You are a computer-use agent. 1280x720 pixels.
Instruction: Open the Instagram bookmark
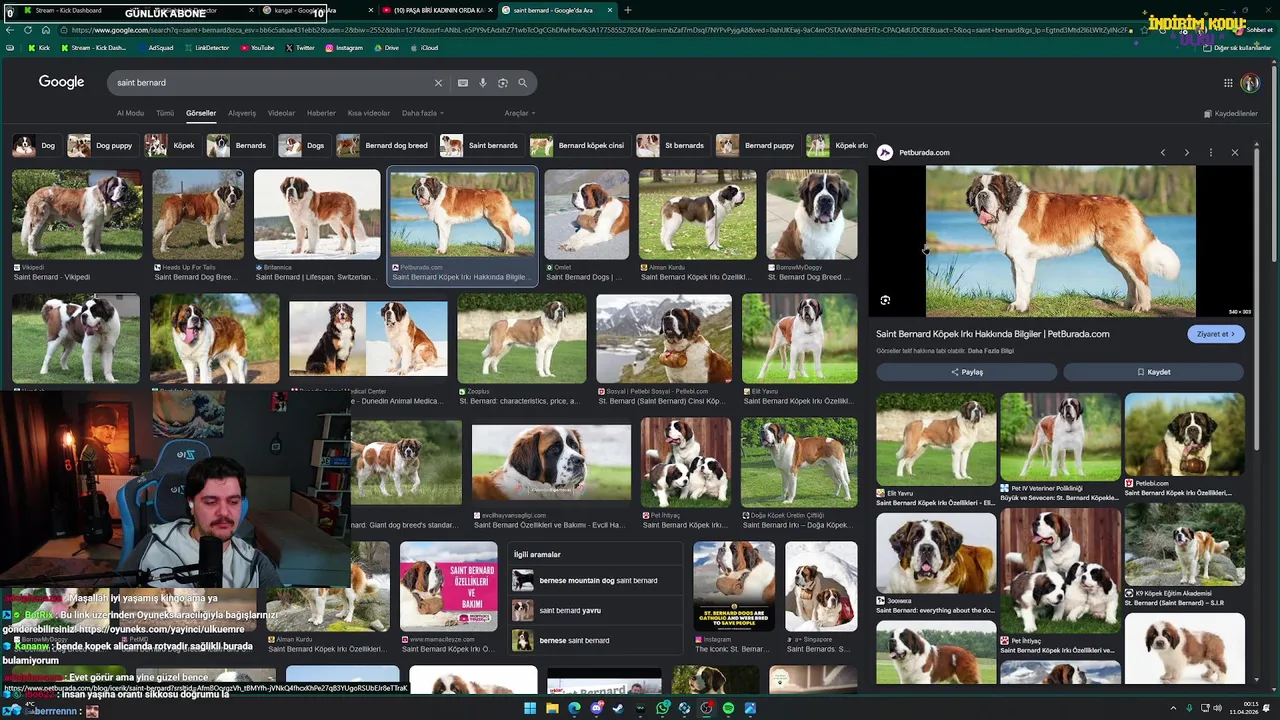343,48
